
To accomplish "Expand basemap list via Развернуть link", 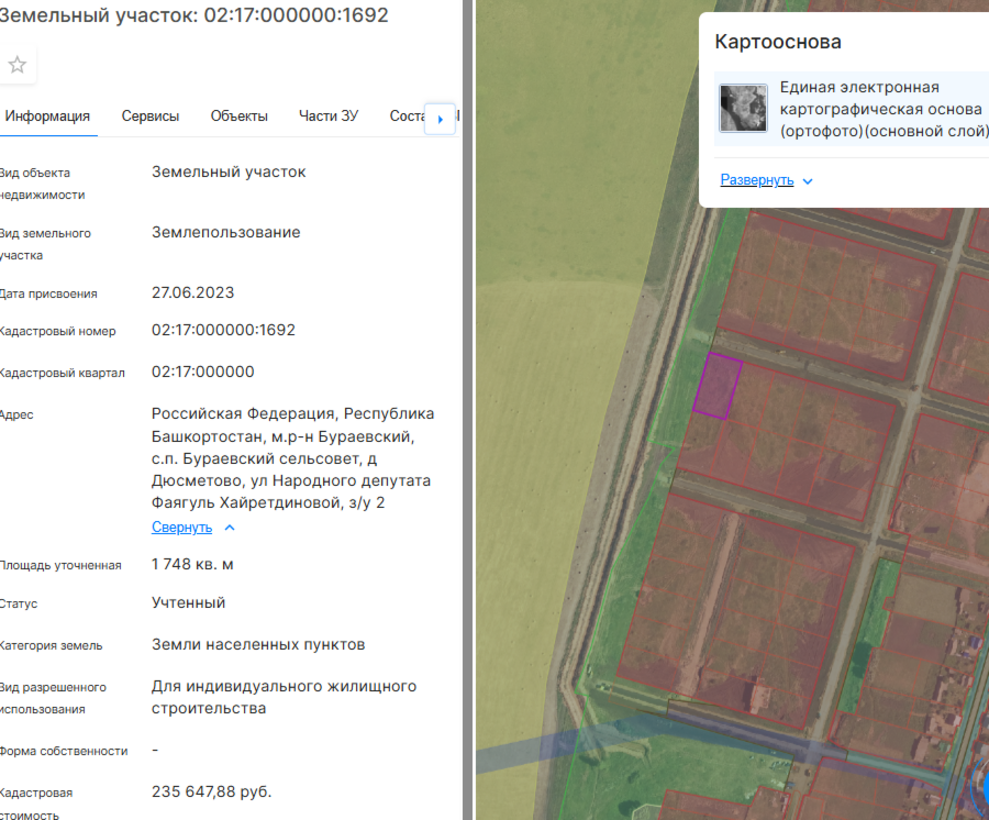I will point(757,180).
